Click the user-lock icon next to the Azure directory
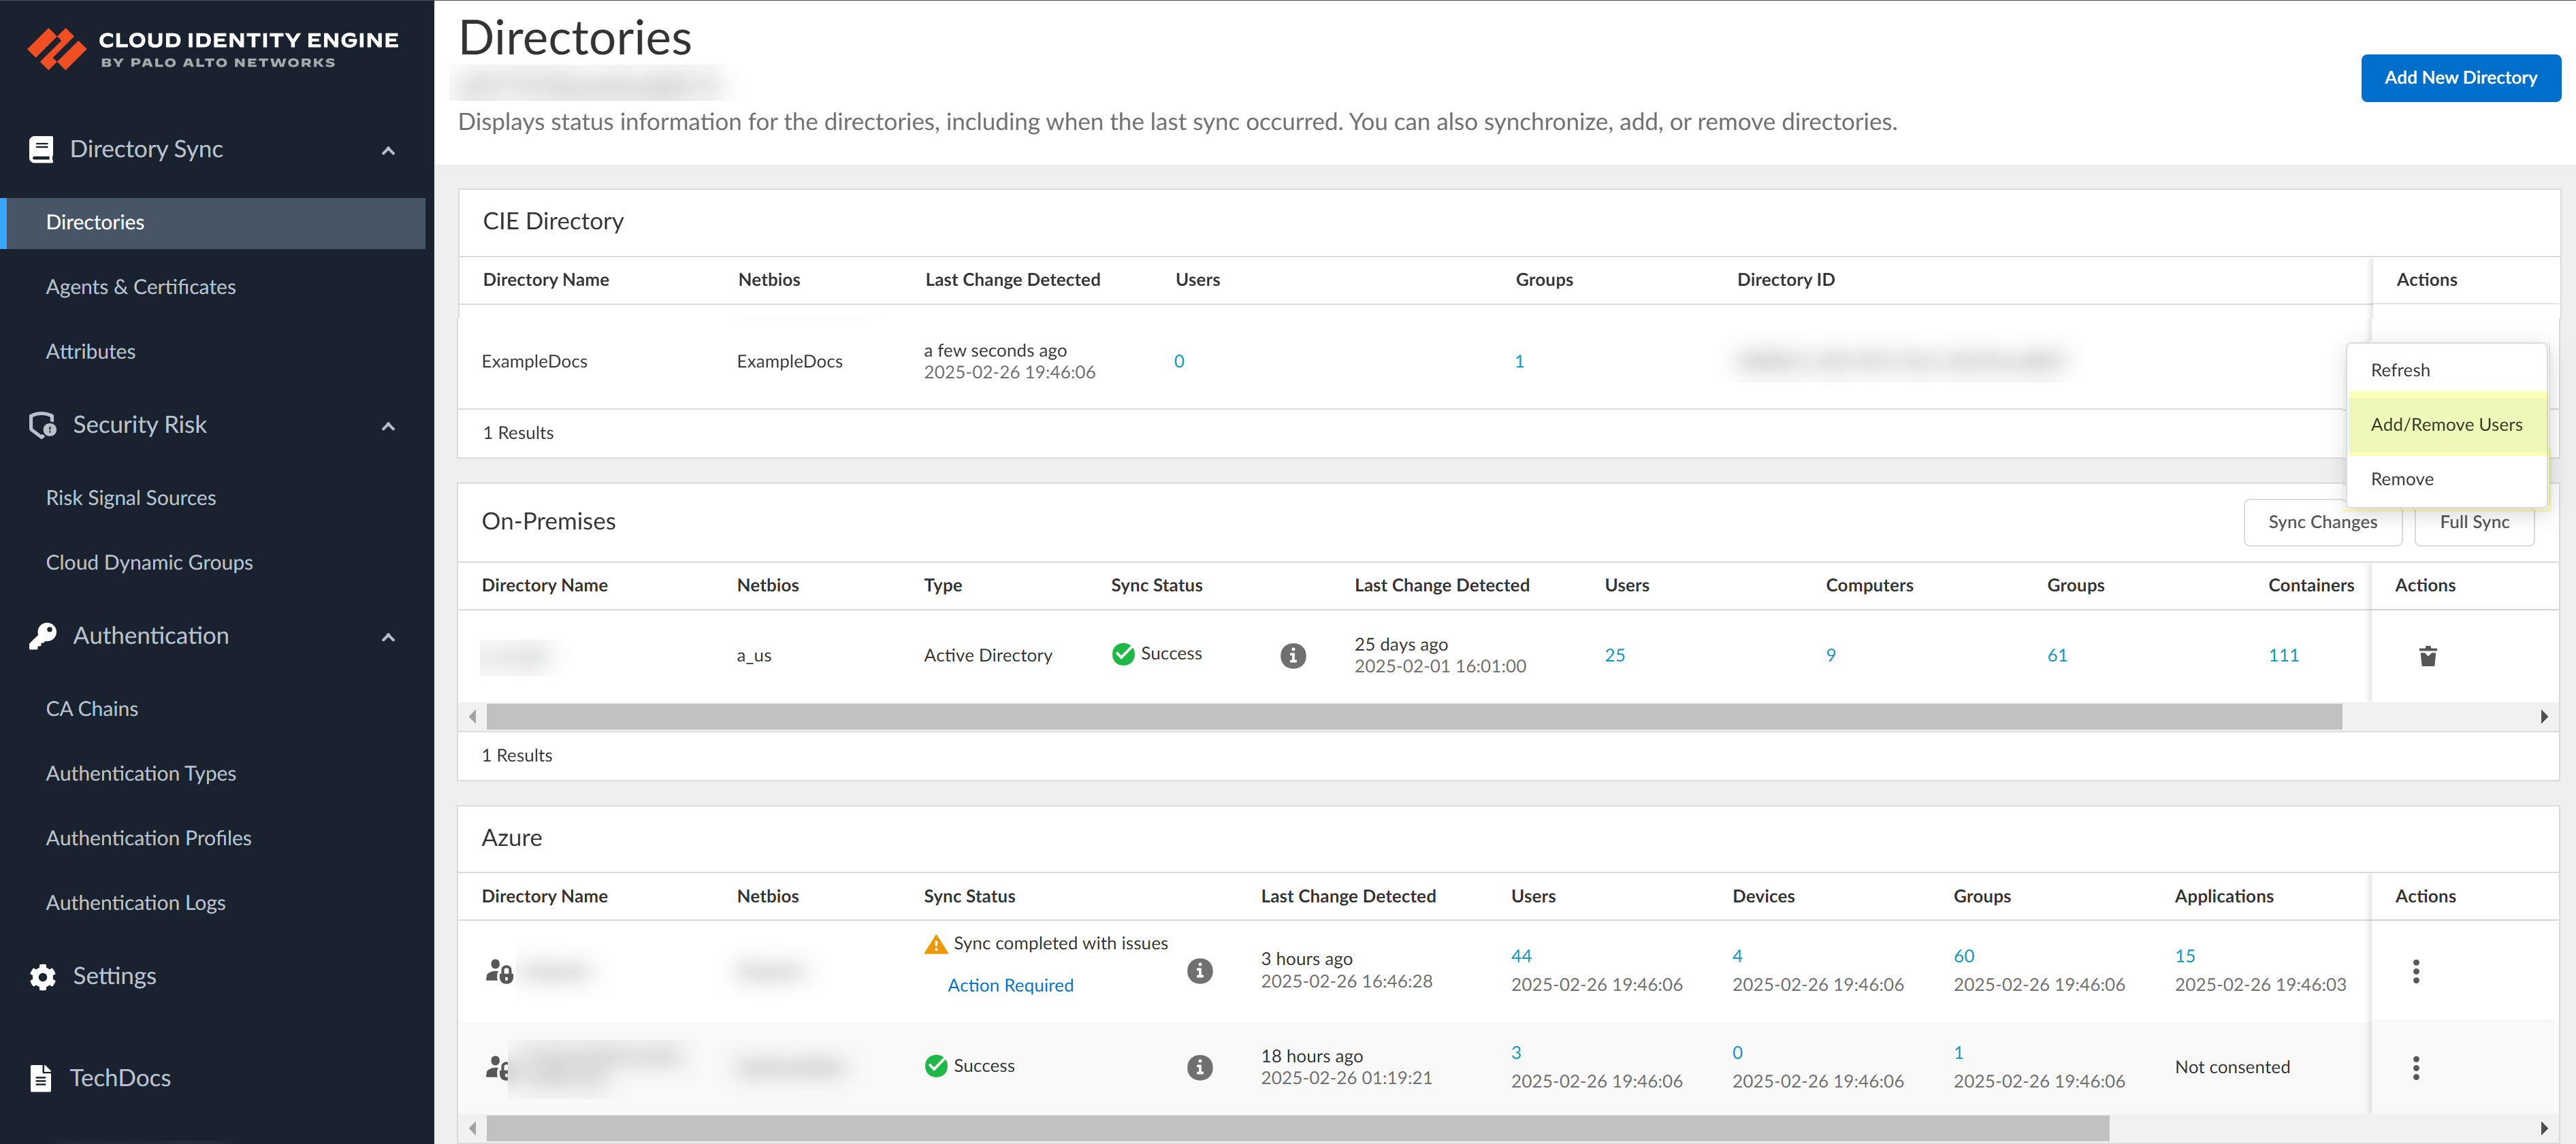 [x=499, y=970]
